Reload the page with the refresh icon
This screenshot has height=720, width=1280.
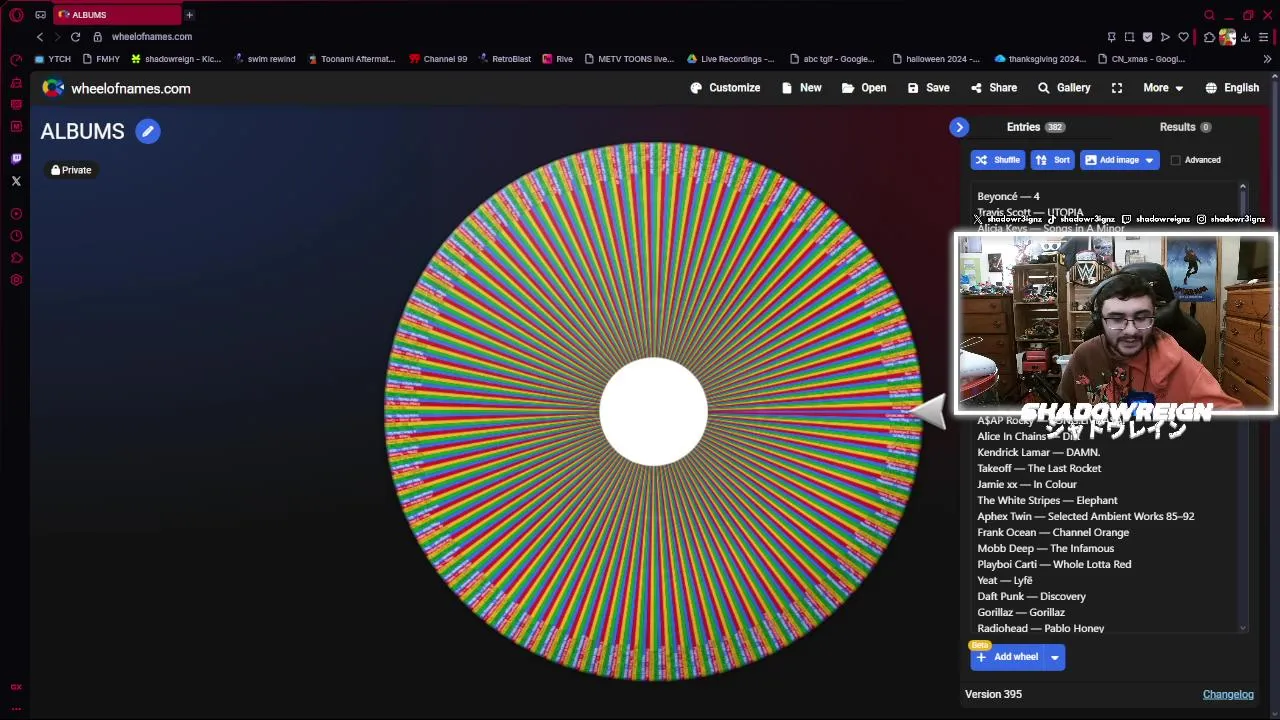click(x=75, y=37)
